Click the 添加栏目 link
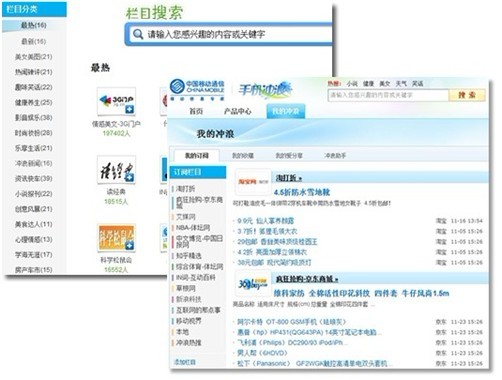 (x=185, y=362)
